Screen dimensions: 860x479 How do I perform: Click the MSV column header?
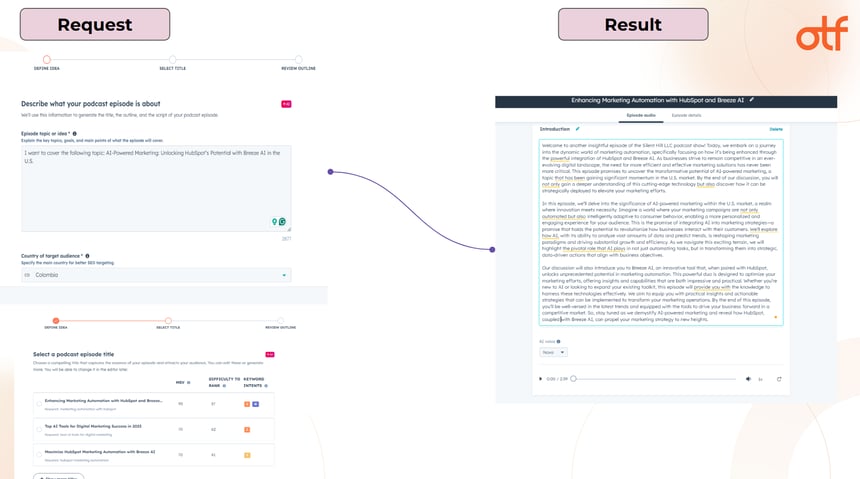tap(180, 382)
